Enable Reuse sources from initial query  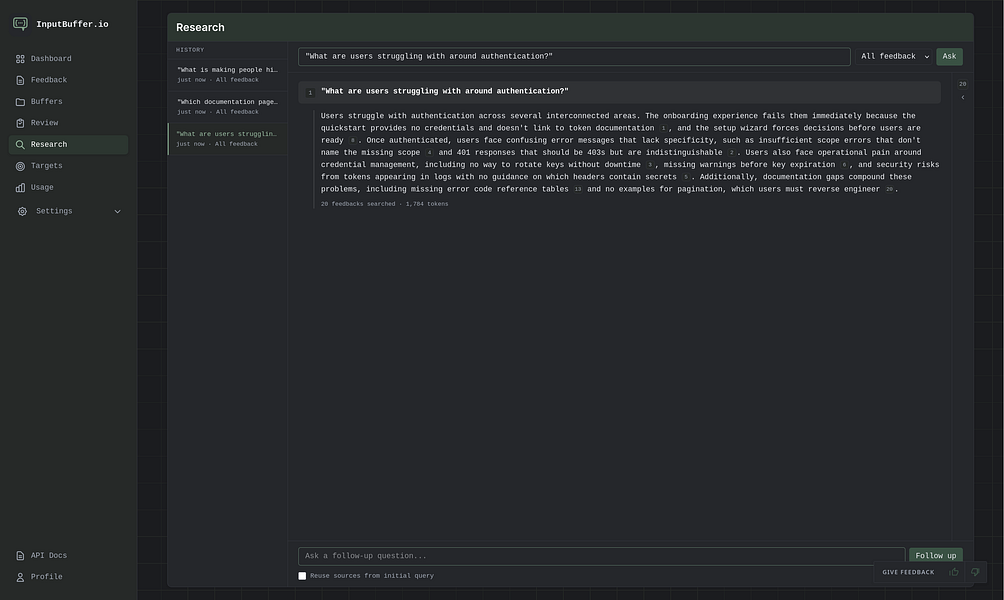[302, 576]
